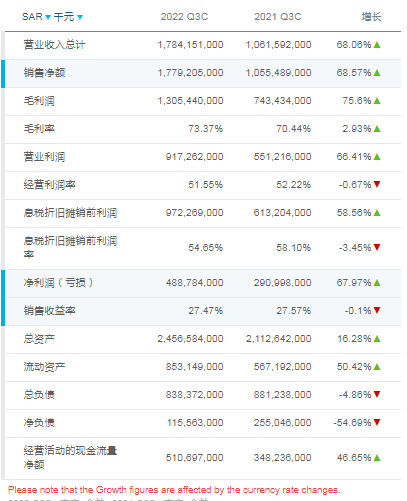Click the 增长 column header

tap(371, 17)
